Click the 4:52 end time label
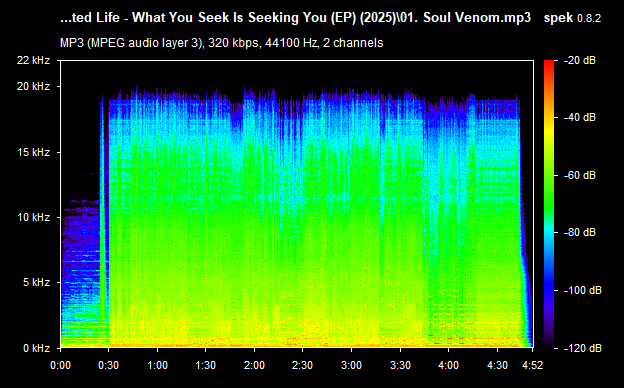The image size is (624, 388). point(532,365)
